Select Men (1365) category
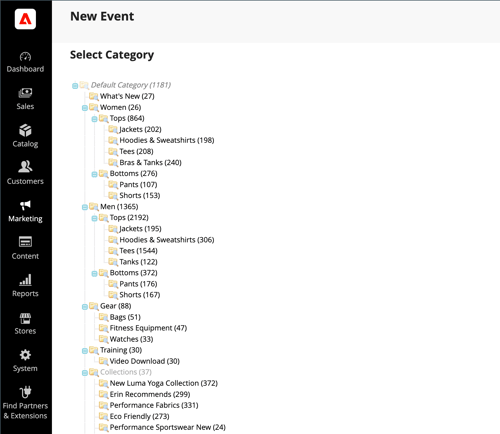 119,207
